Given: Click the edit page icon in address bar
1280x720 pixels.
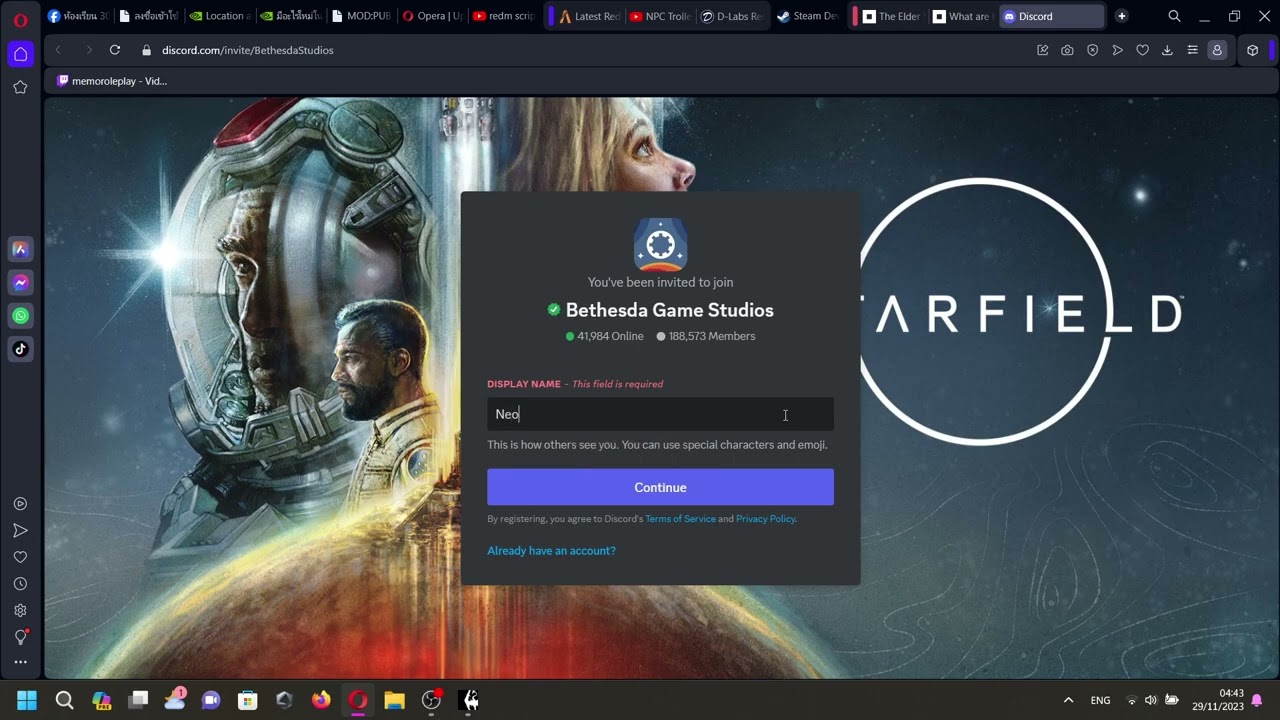Looking at the screenshot, I should click(x=1042, y=50).
